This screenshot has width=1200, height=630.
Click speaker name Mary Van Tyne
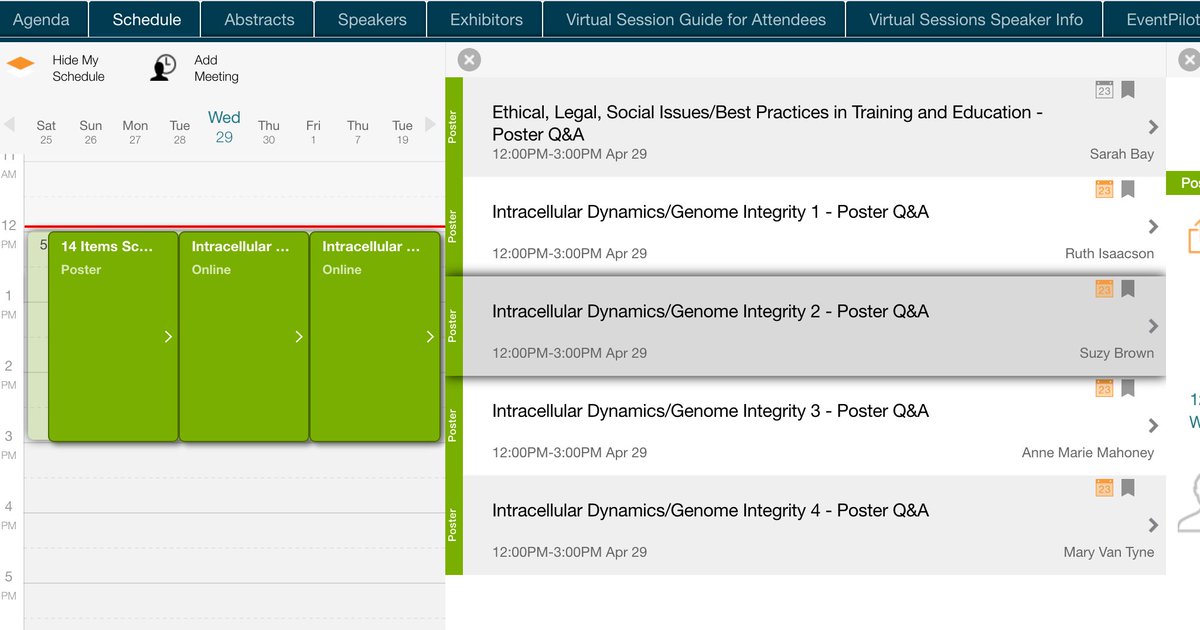(x=1109, y=552)
